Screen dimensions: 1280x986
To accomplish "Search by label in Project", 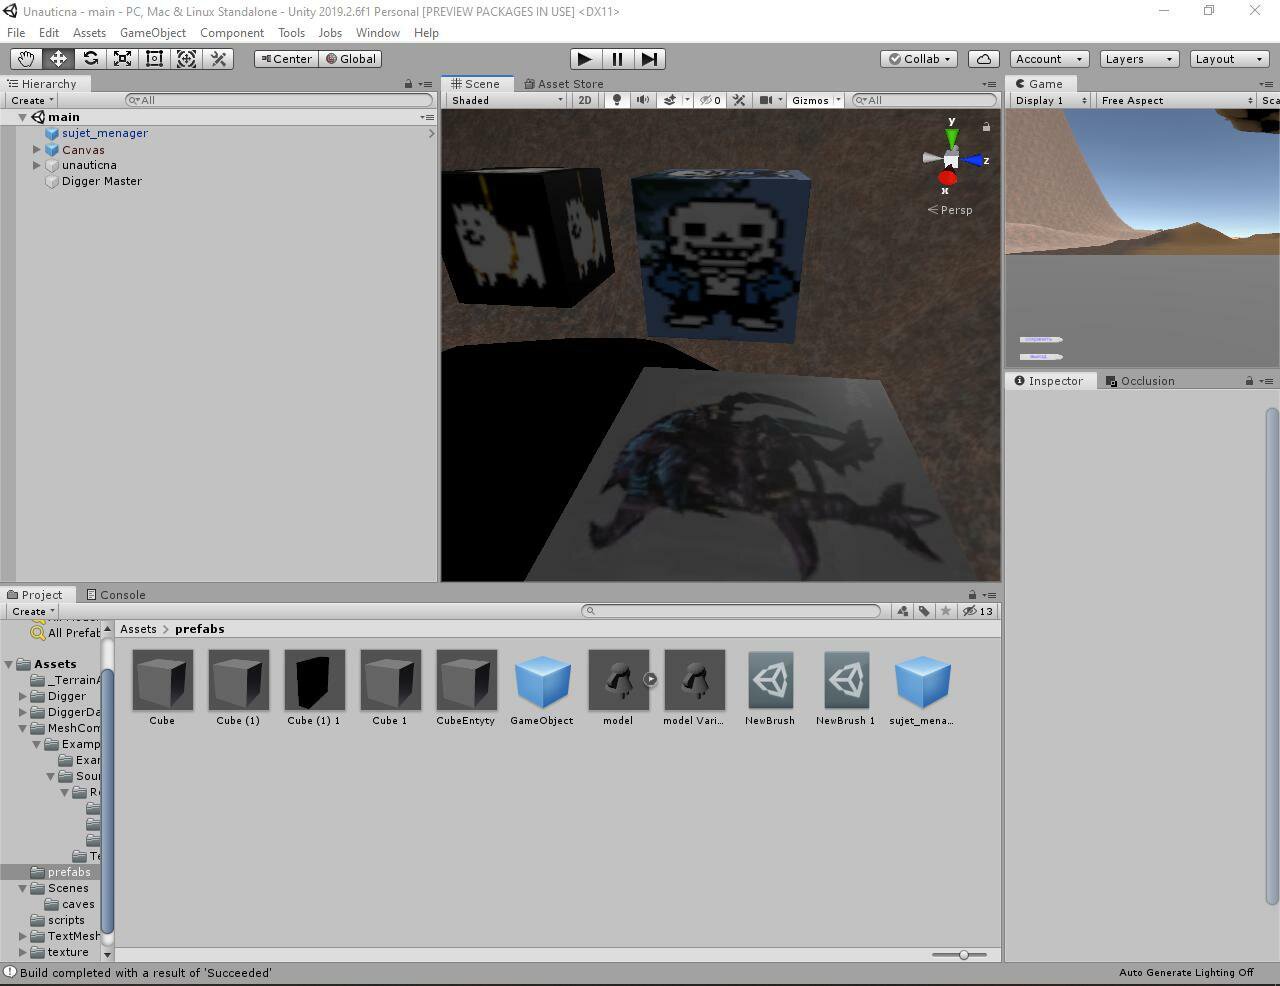I will pos(924,611).
